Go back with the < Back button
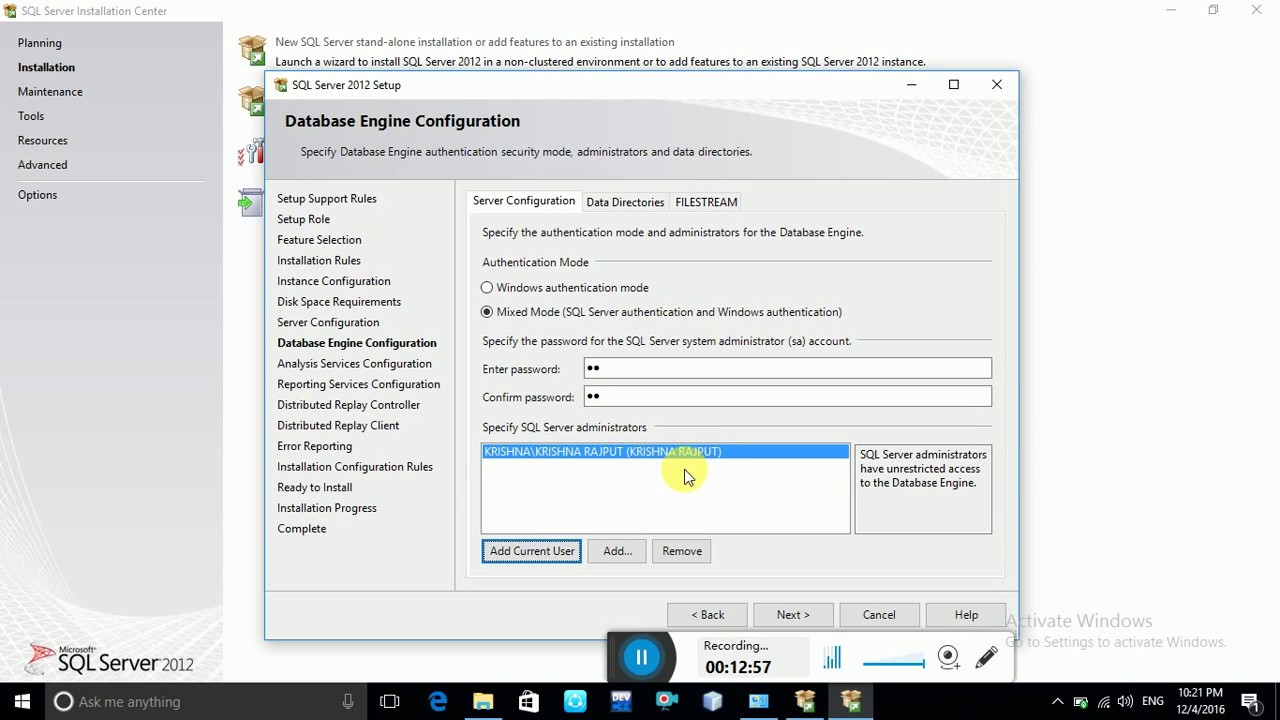The height and width of the screenshot is (720, 1280). tap(707, 615)
